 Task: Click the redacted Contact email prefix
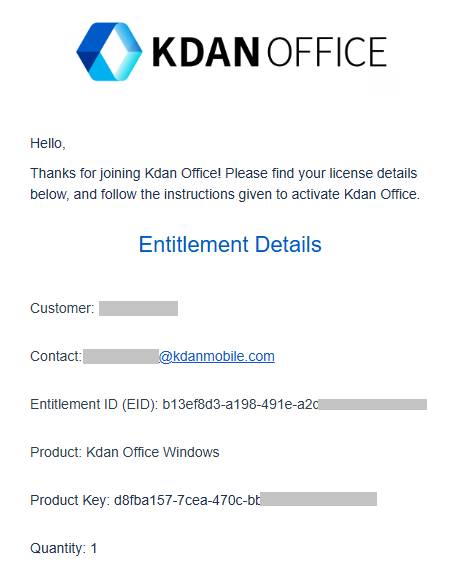[121, 356]
